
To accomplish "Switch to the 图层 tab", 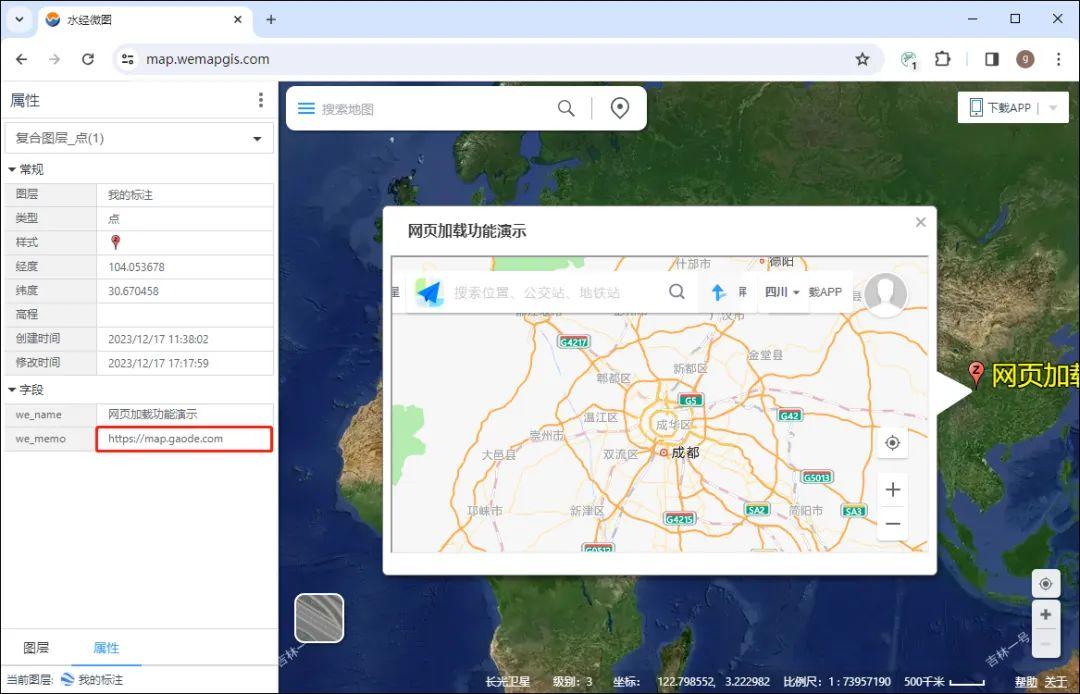I will coord(36,648).
